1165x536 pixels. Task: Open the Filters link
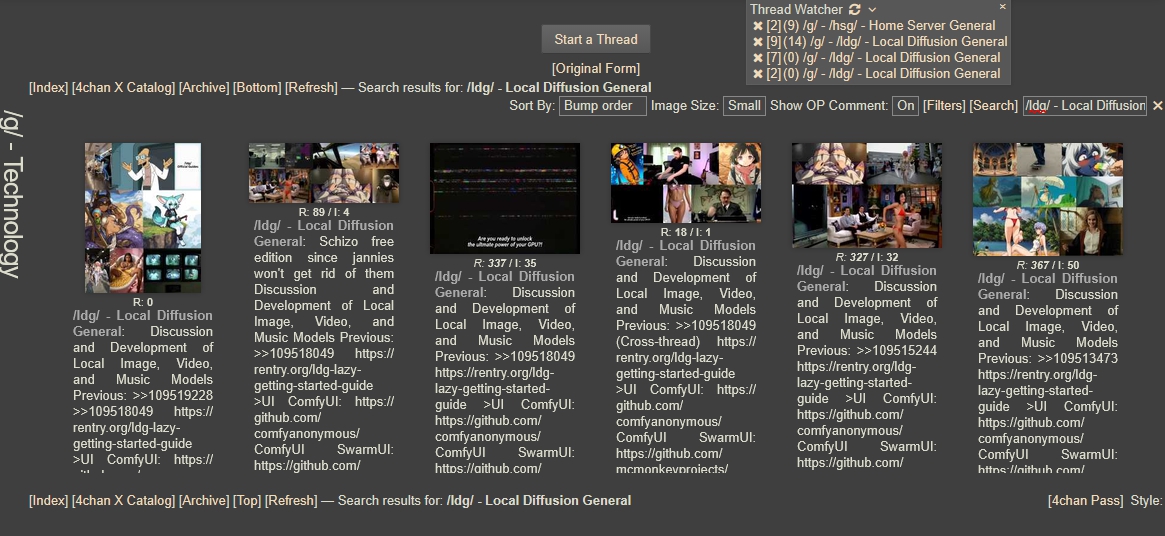[944, 106]
